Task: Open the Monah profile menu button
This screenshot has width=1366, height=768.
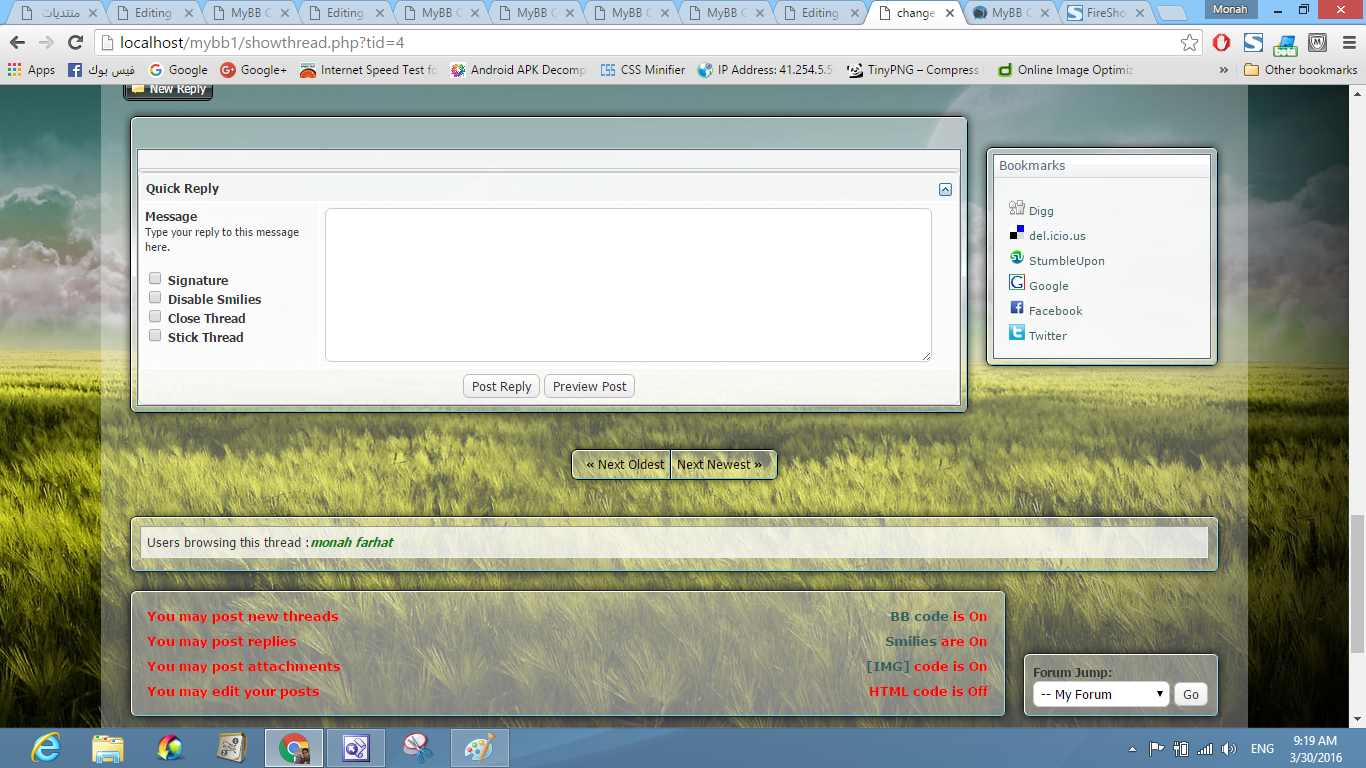Action: click(x=1229, y=9)
